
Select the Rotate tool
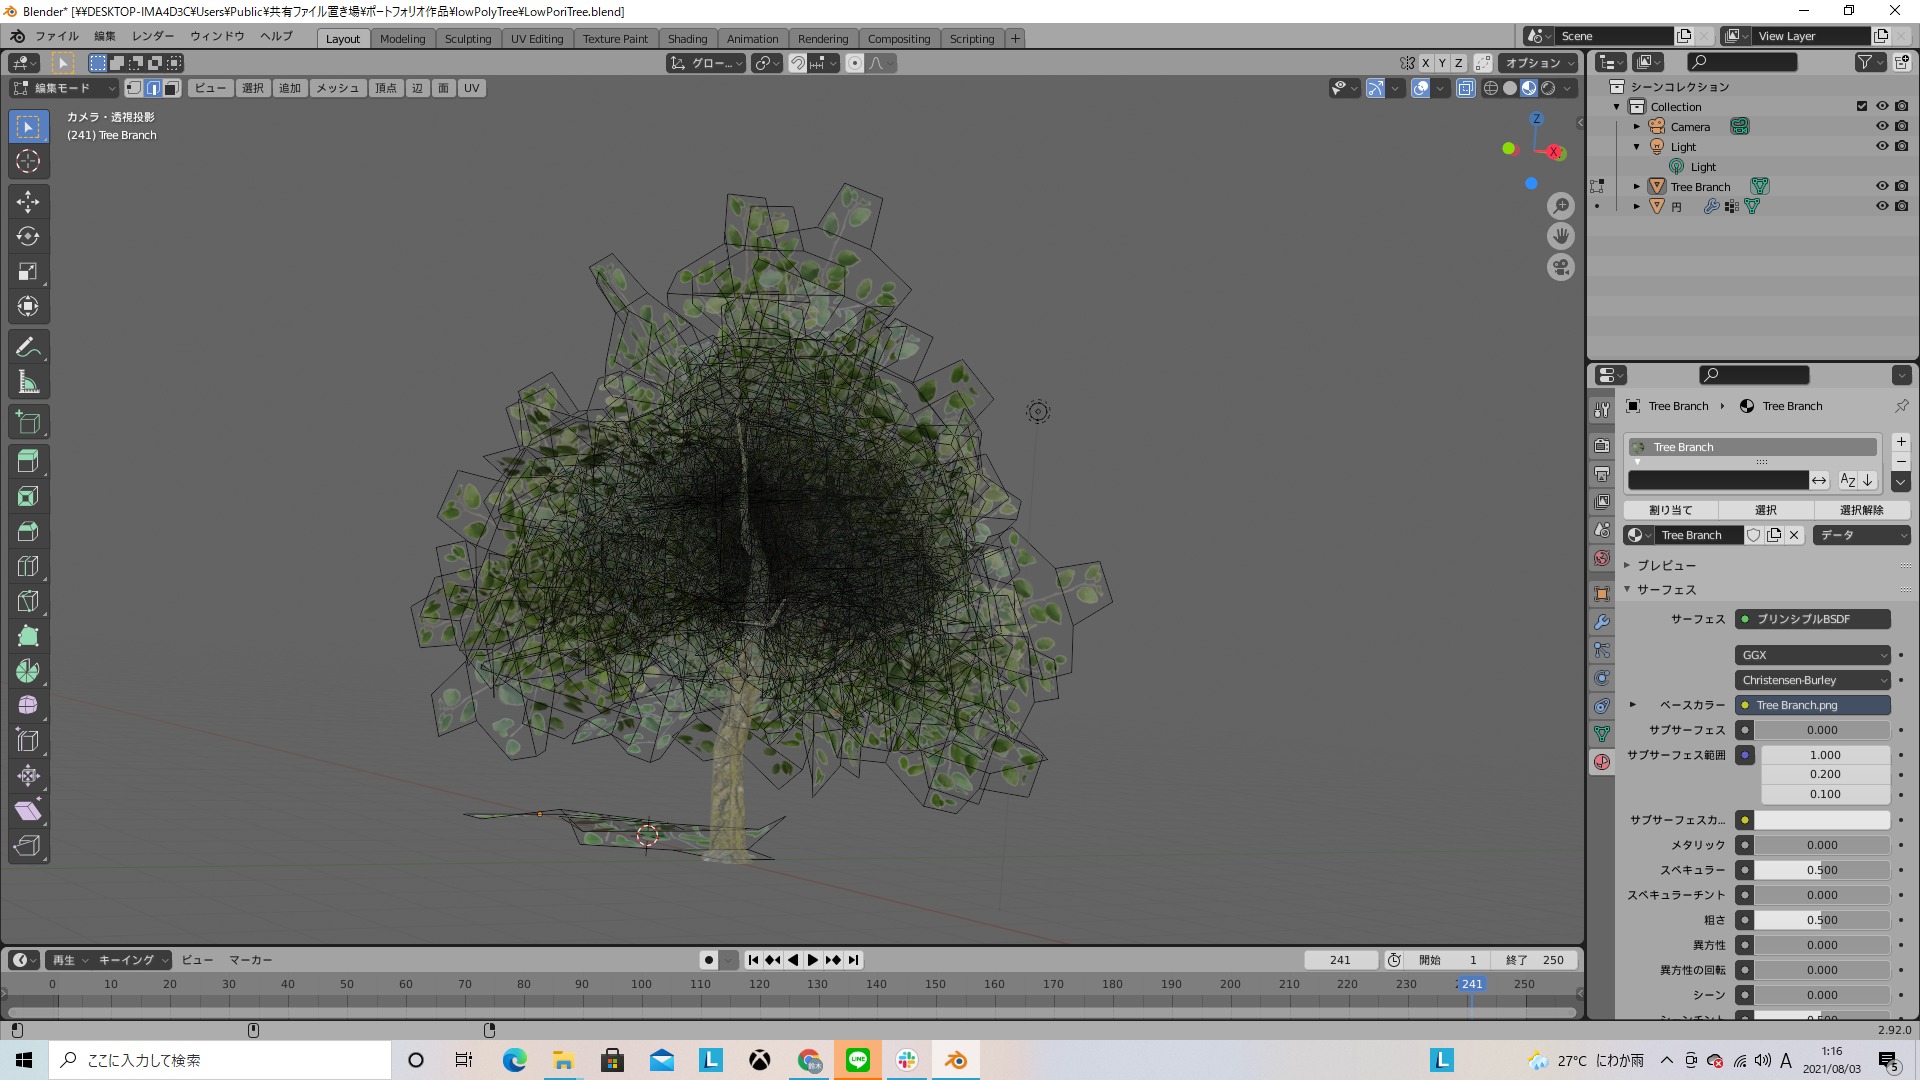click(28, 237)
